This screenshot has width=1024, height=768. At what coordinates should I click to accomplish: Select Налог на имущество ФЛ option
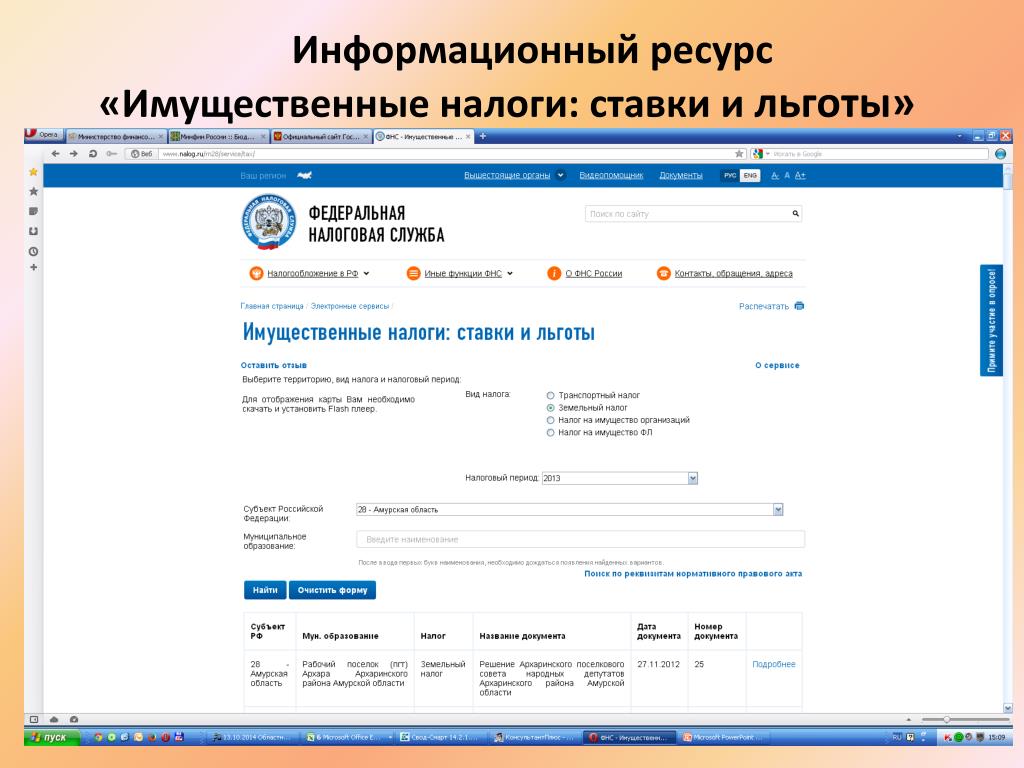click(551, 432)
